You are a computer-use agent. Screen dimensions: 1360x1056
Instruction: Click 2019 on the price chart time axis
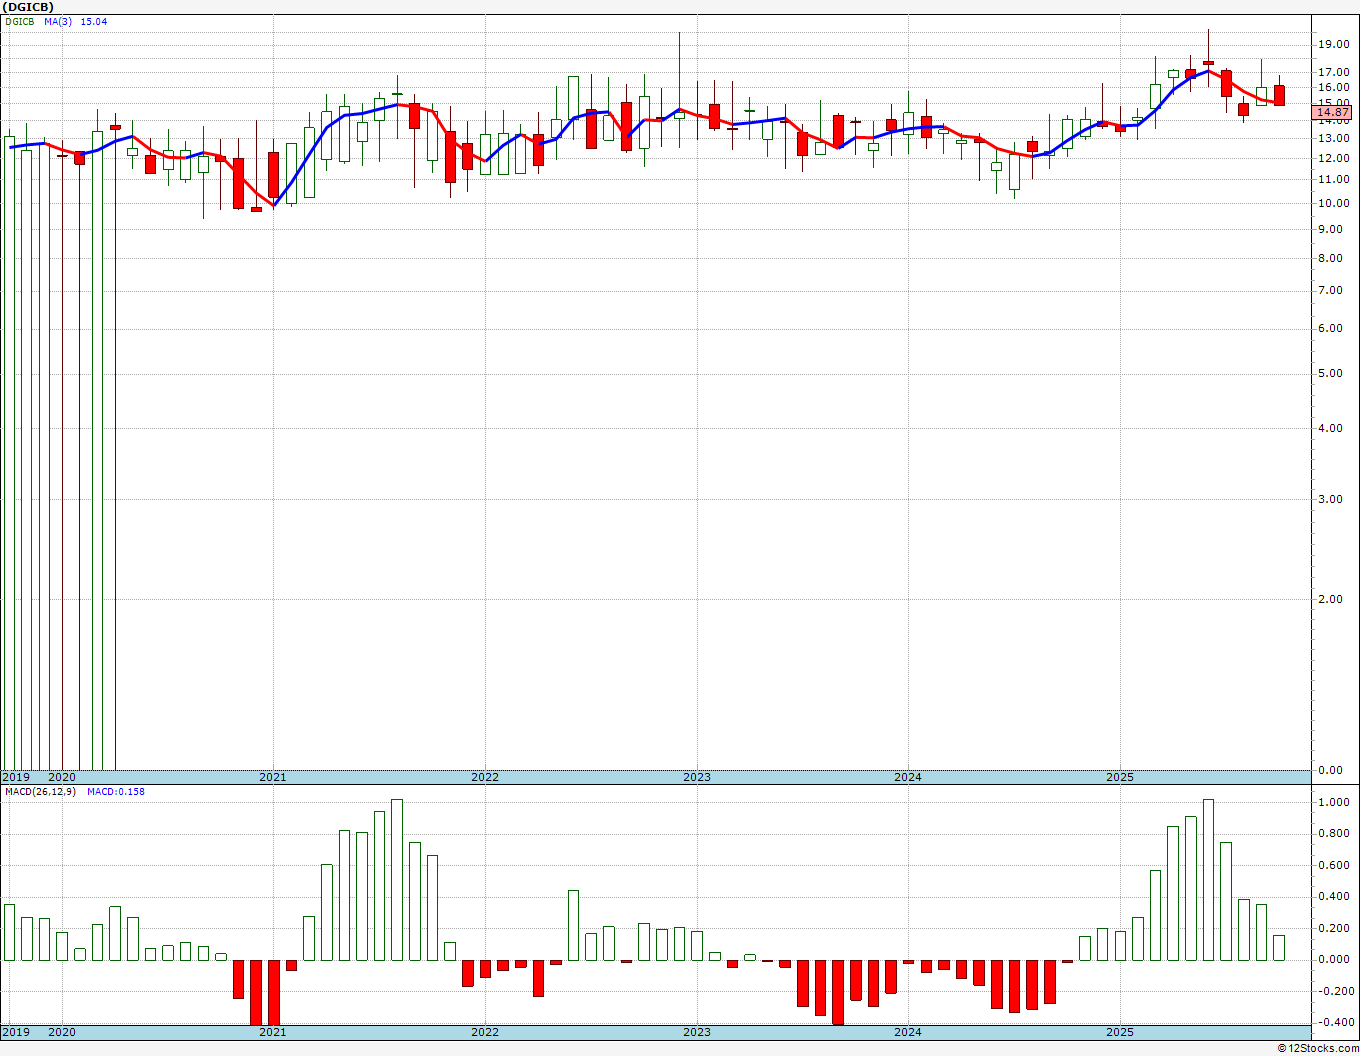coord(15,777)
